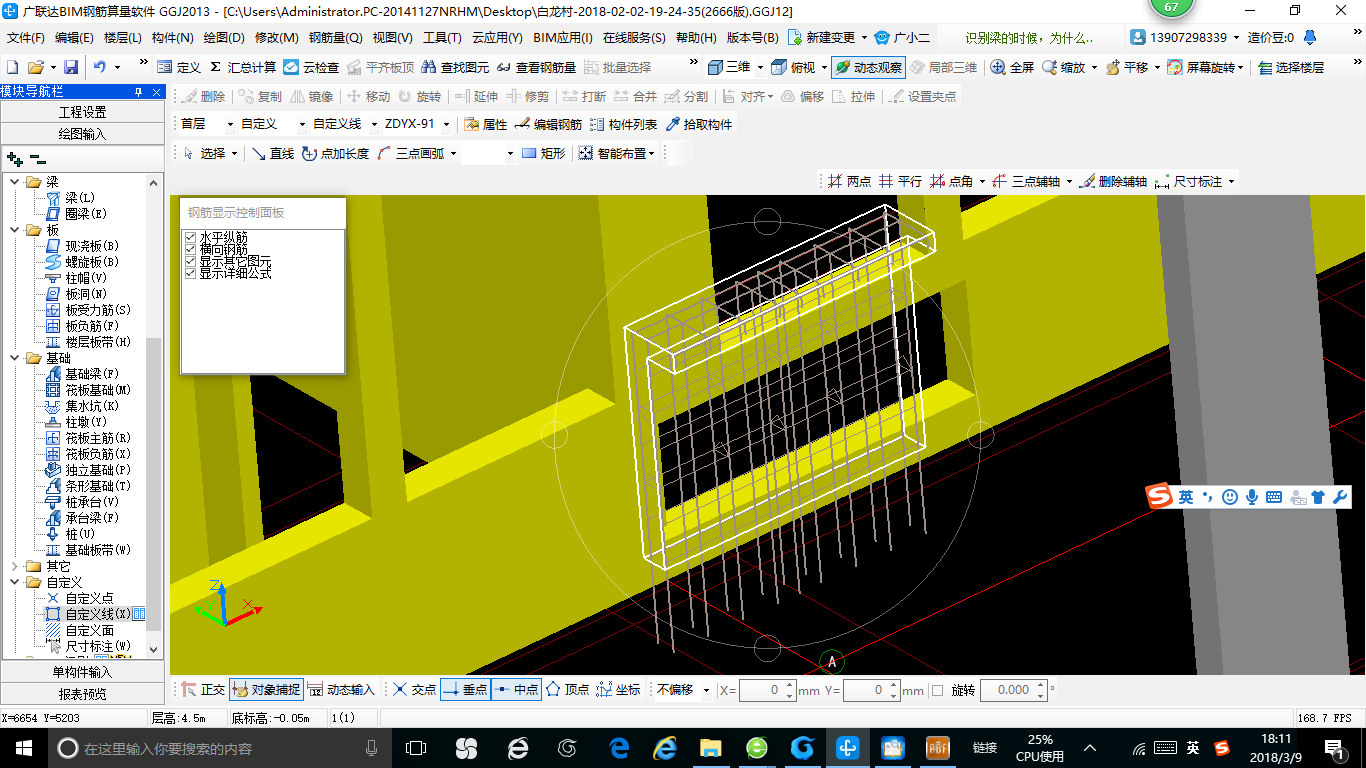Open the 钢筋量(Q) menu

335,38
